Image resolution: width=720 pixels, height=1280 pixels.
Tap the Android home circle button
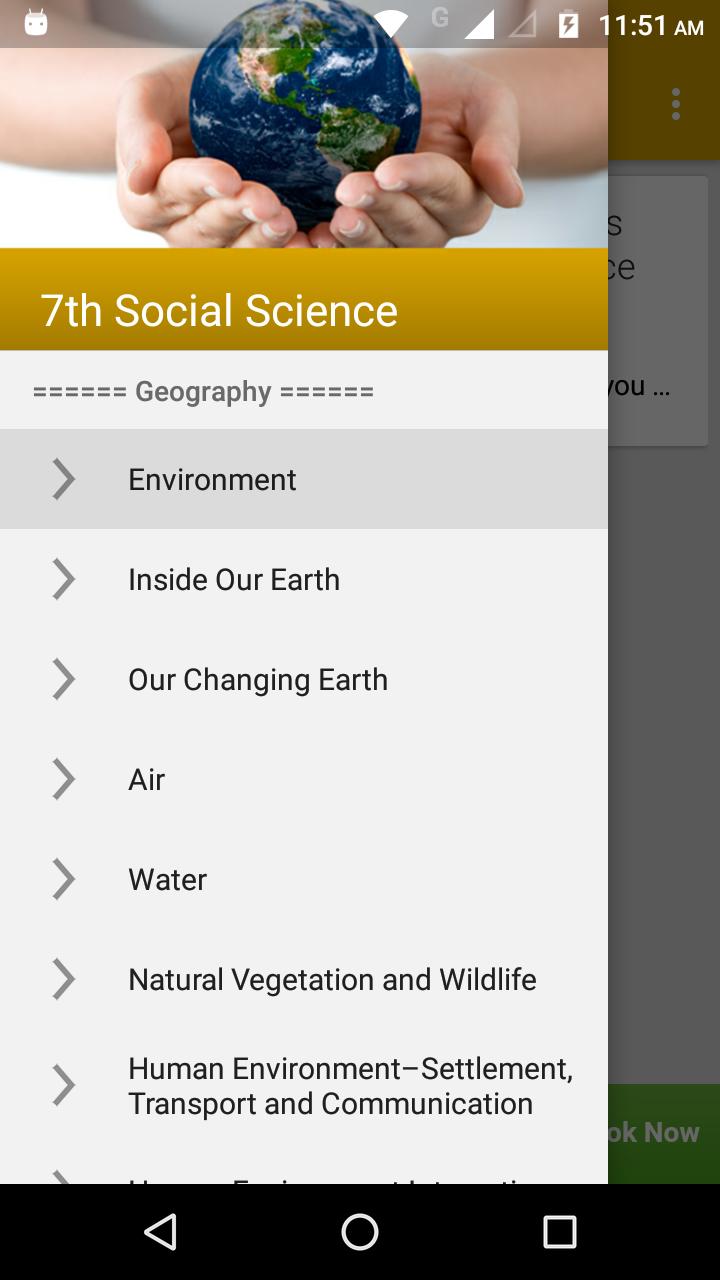click(360, 1232)
